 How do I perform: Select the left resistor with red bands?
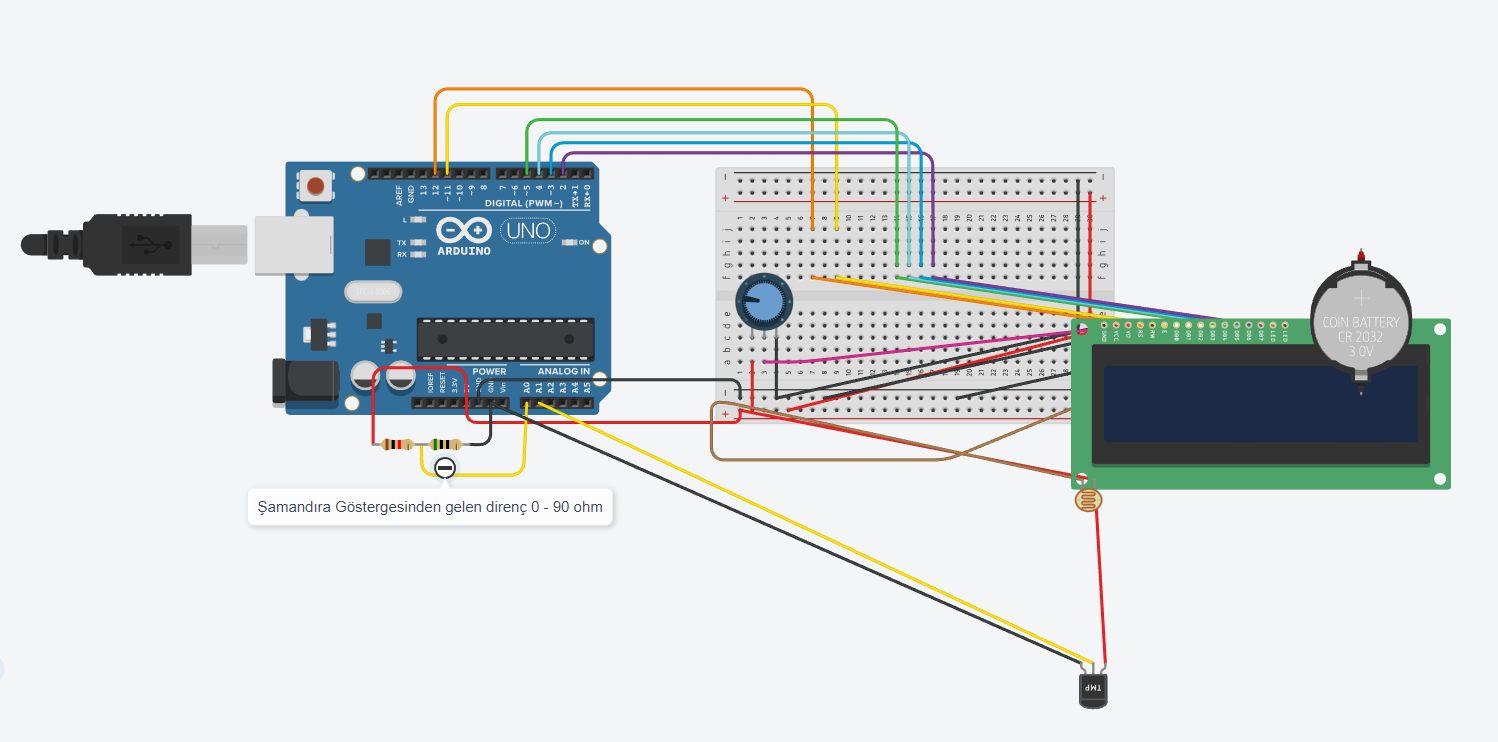[x=398, y=445]
